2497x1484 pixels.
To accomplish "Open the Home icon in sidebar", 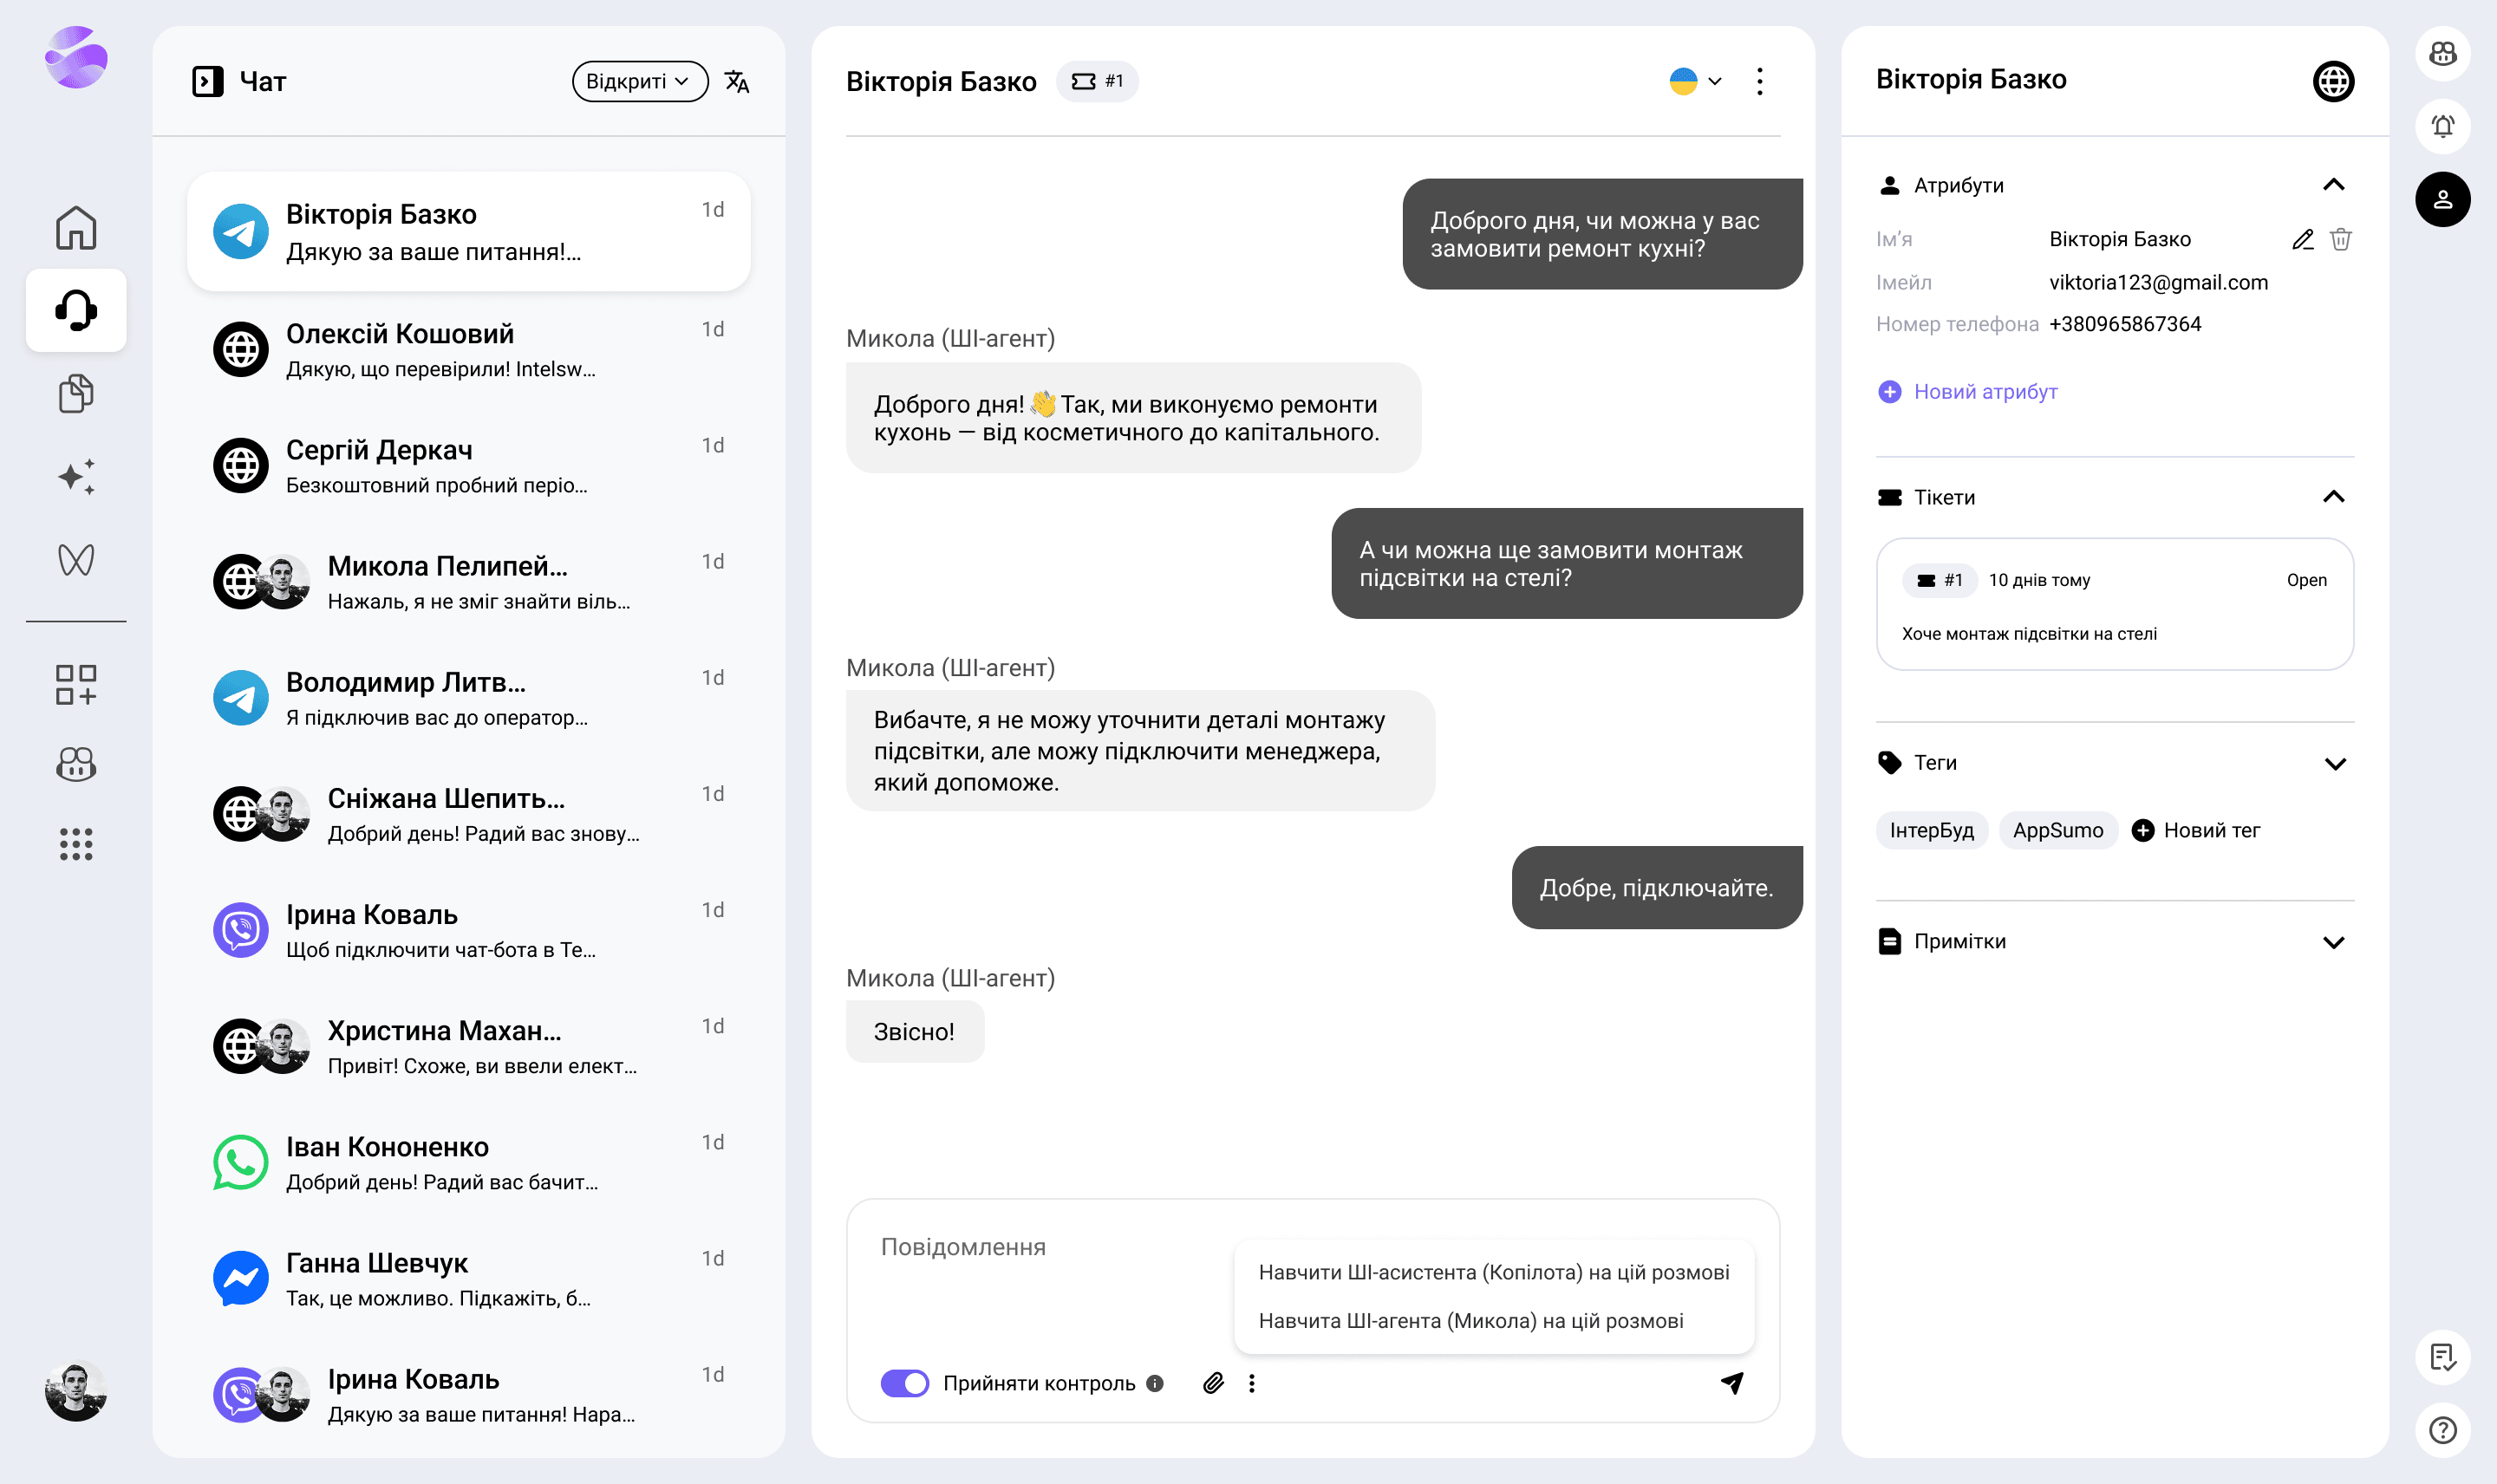I will 76,228.
